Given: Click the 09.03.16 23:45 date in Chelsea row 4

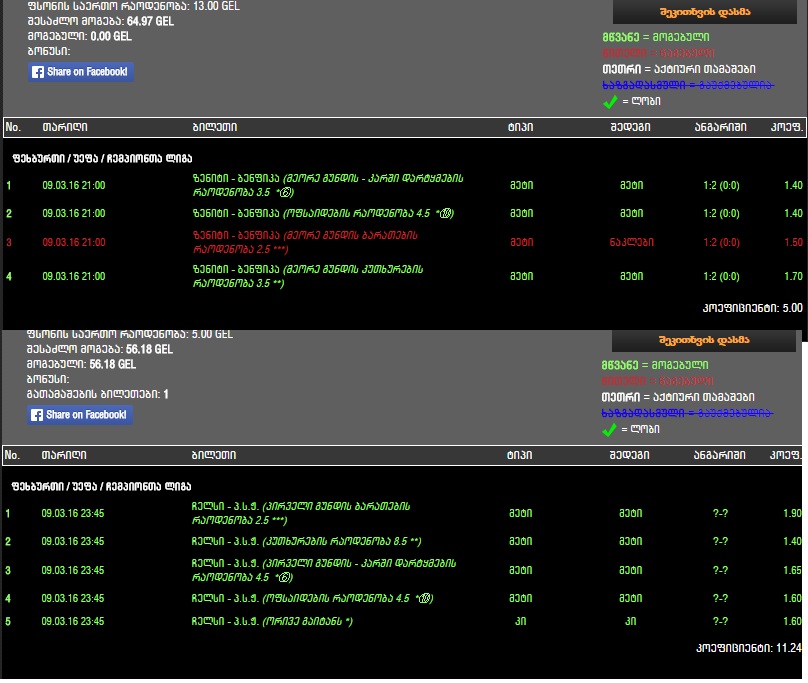Looking at the screenshot, I should [73, 598].
